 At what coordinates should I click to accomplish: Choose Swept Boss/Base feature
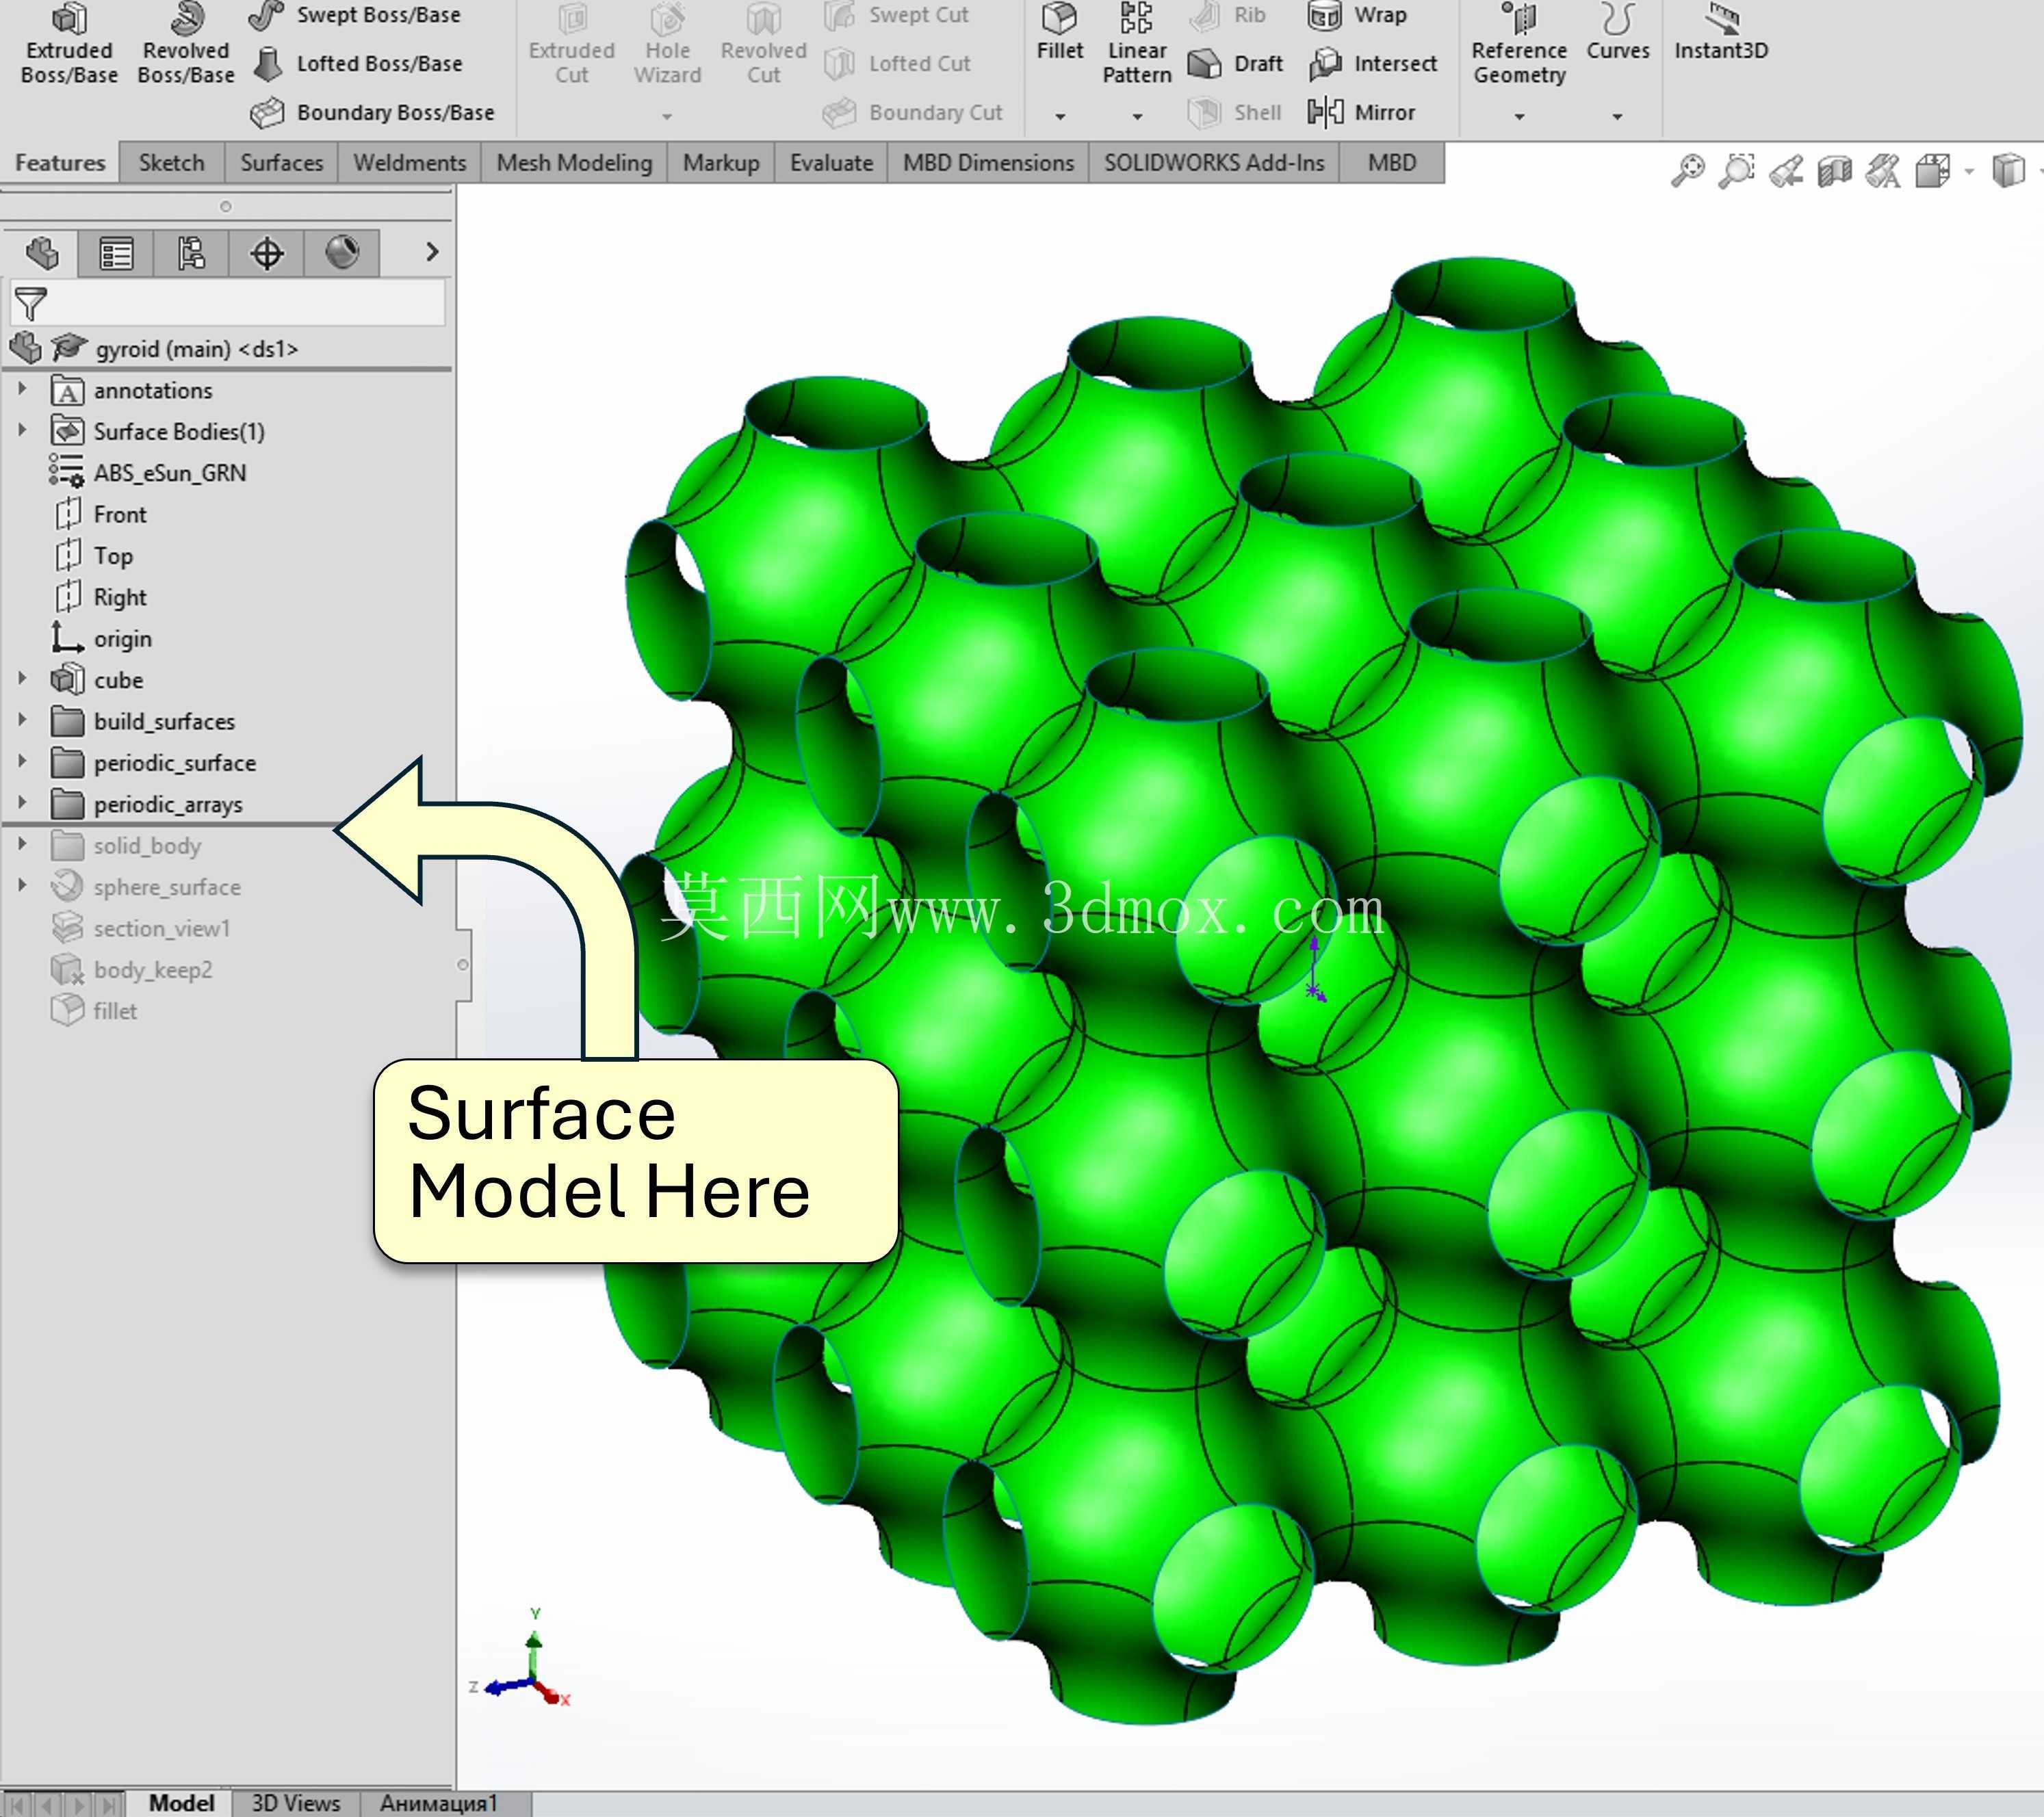[355, 15]
